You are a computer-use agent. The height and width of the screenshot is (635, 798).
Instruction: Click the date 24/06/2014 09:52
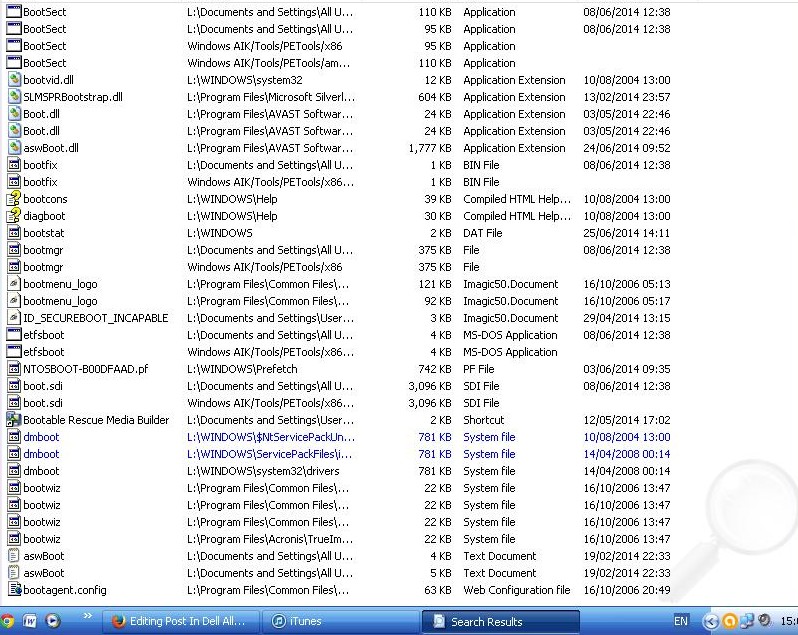coord(626,148)
